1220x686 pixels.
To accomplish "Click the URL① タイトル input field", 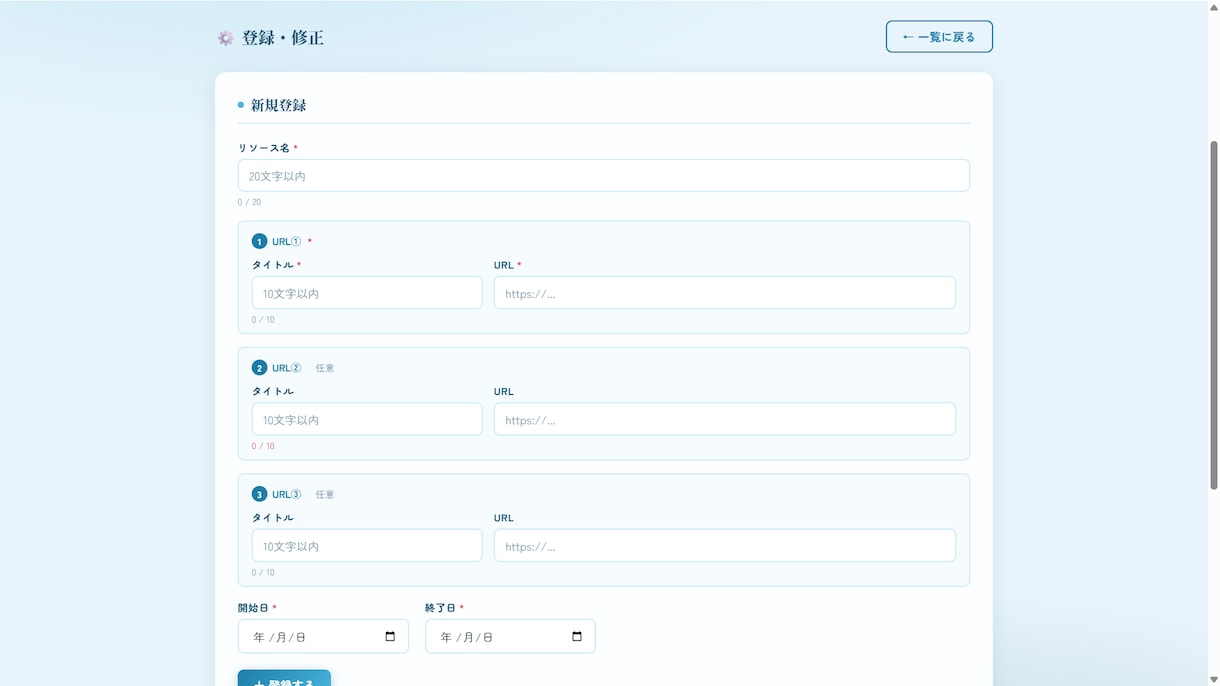I will click(x=367, y=293).
